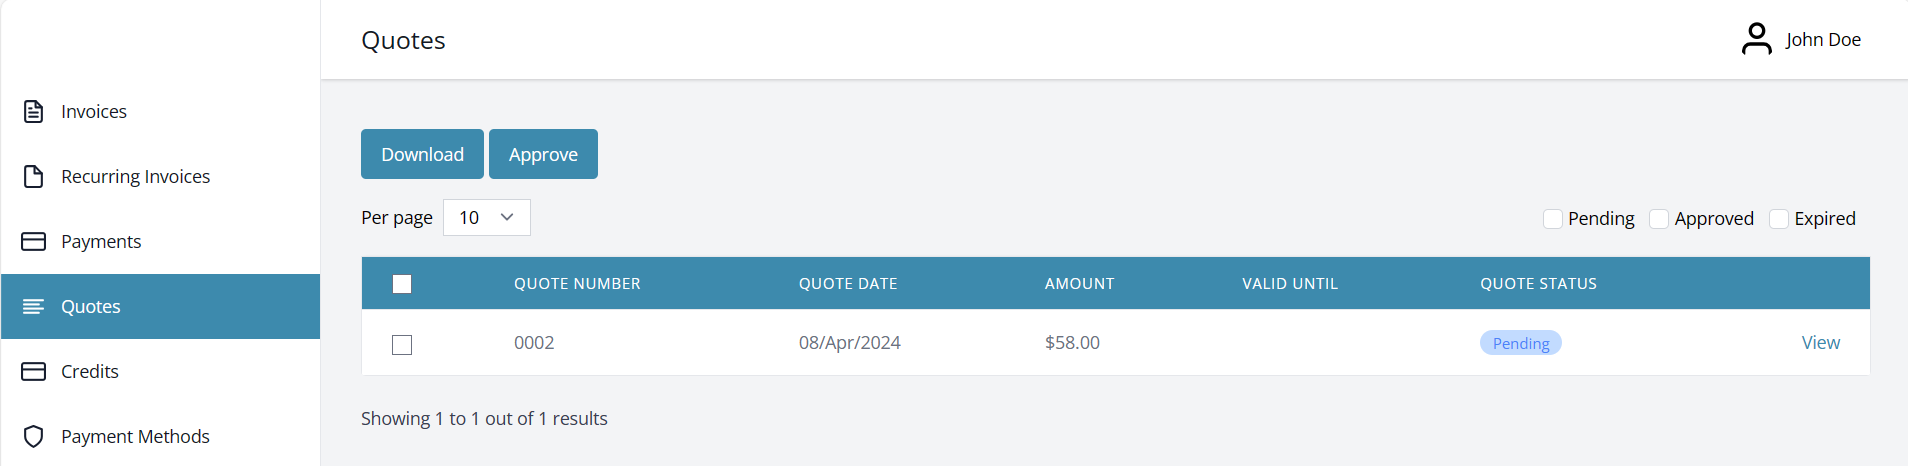Click the user profile icon
Screen dimensions: 1908x466
coord(1756,39)
